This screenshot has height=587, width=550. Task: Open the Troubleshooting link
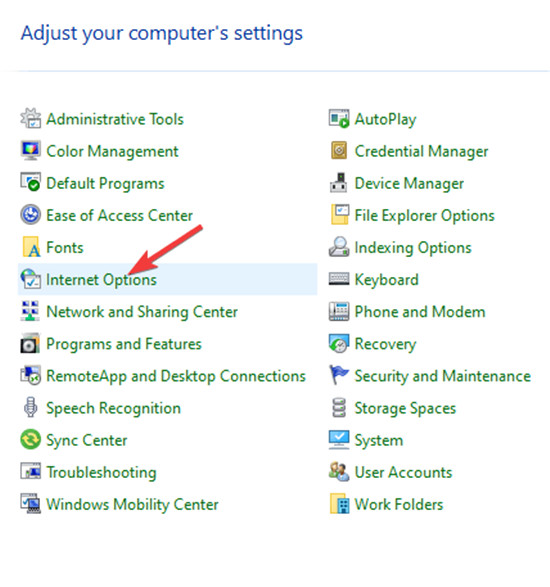click(x=101, y=472)
